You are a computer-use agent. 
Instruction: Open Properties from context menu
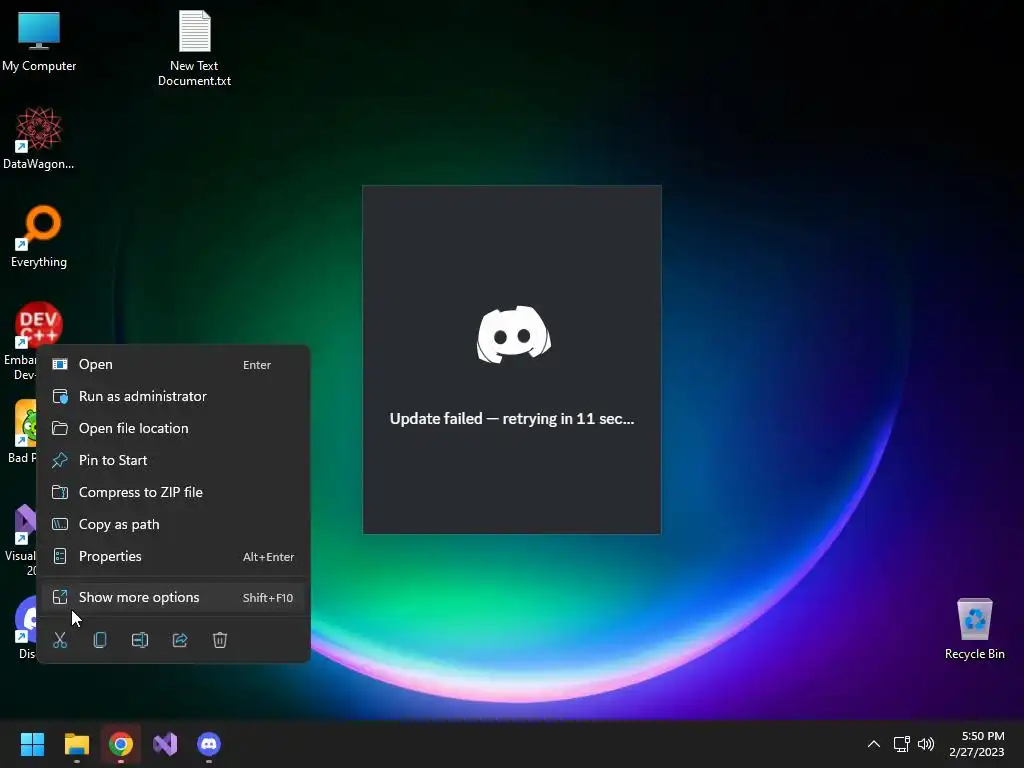coord(173,556)
